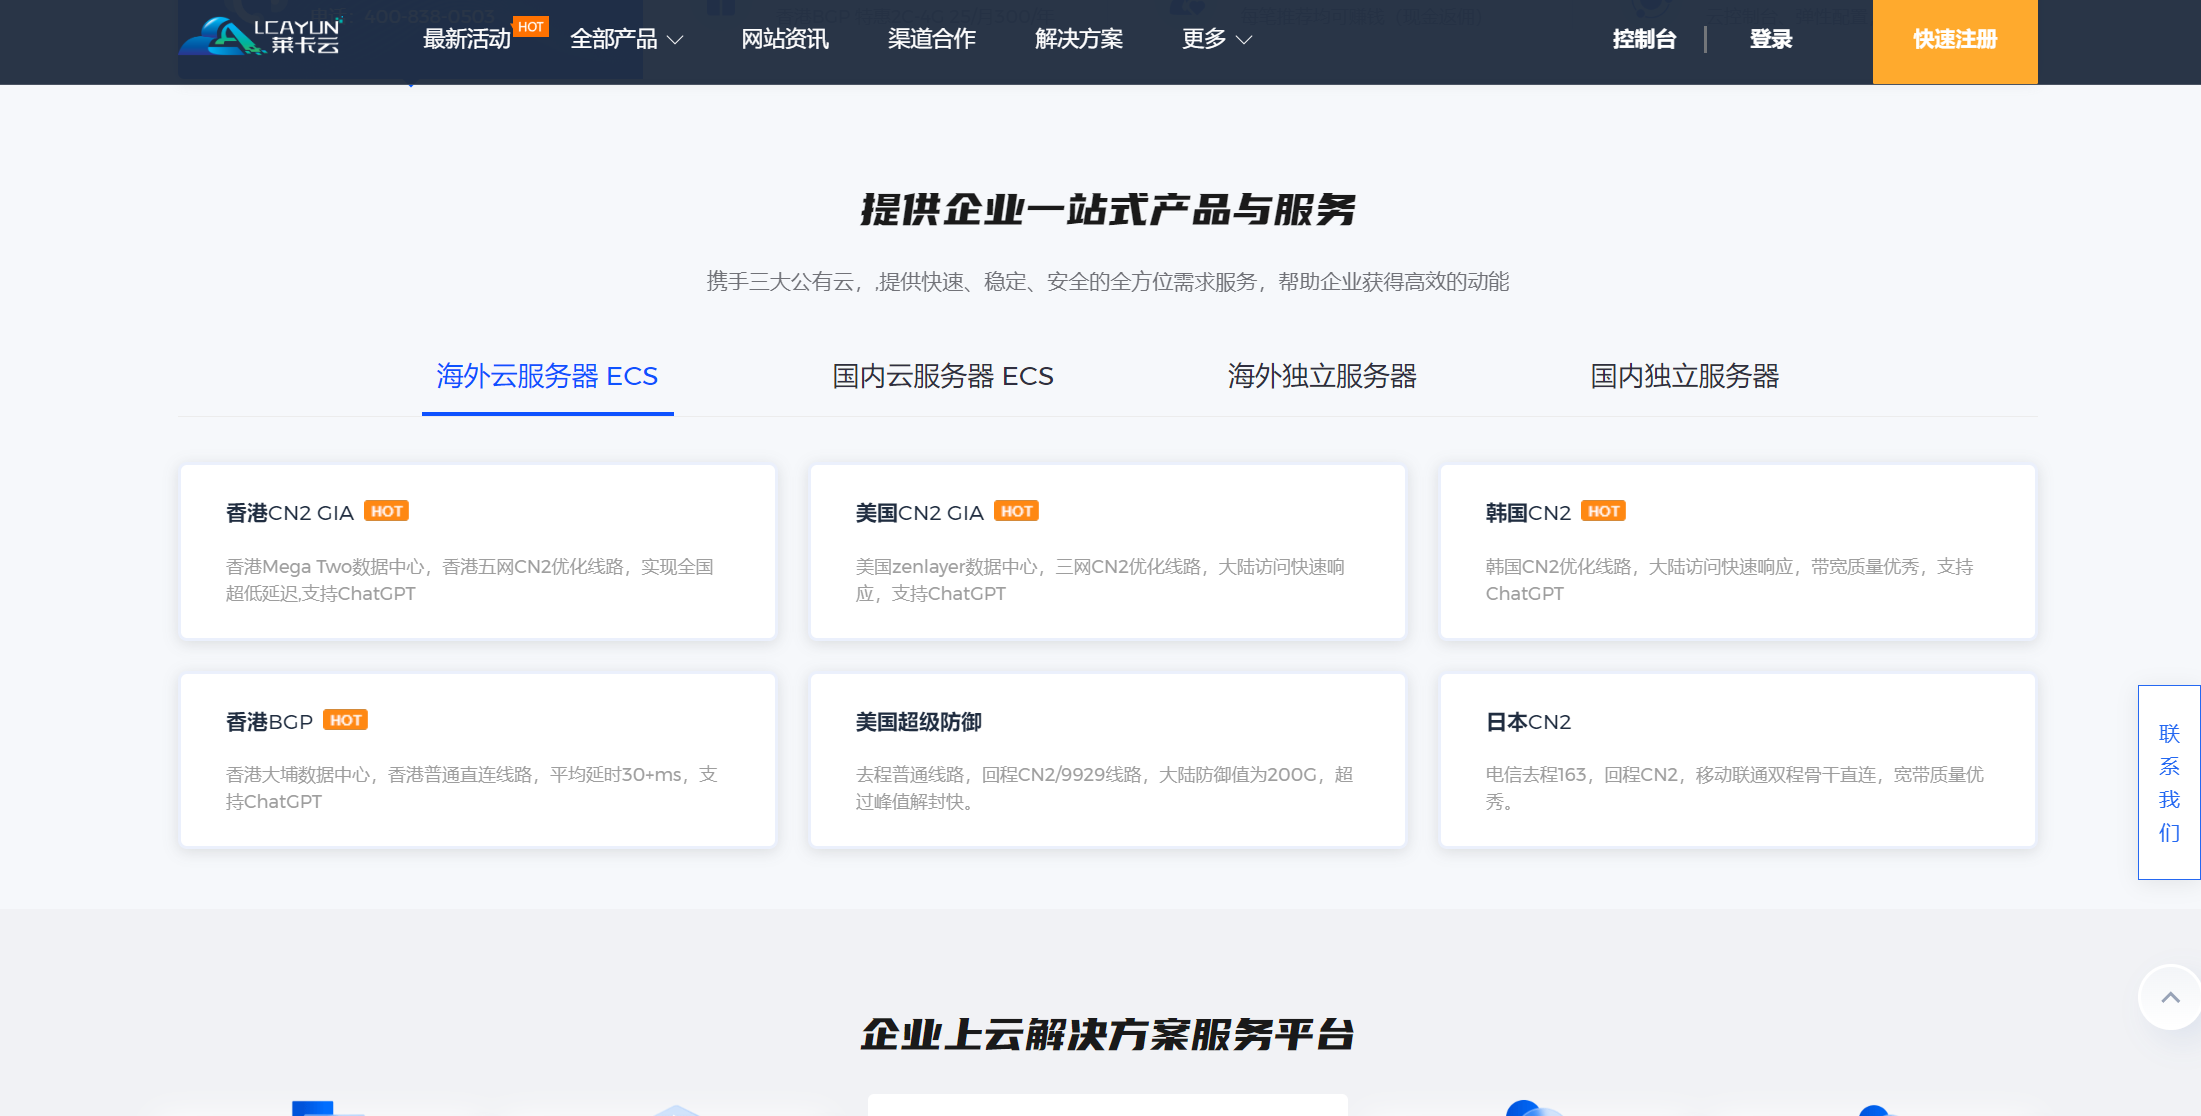The image size is (2201, 1116).
Task: Open 解决方案 navigation item
Action: [x=1078, y=39]
